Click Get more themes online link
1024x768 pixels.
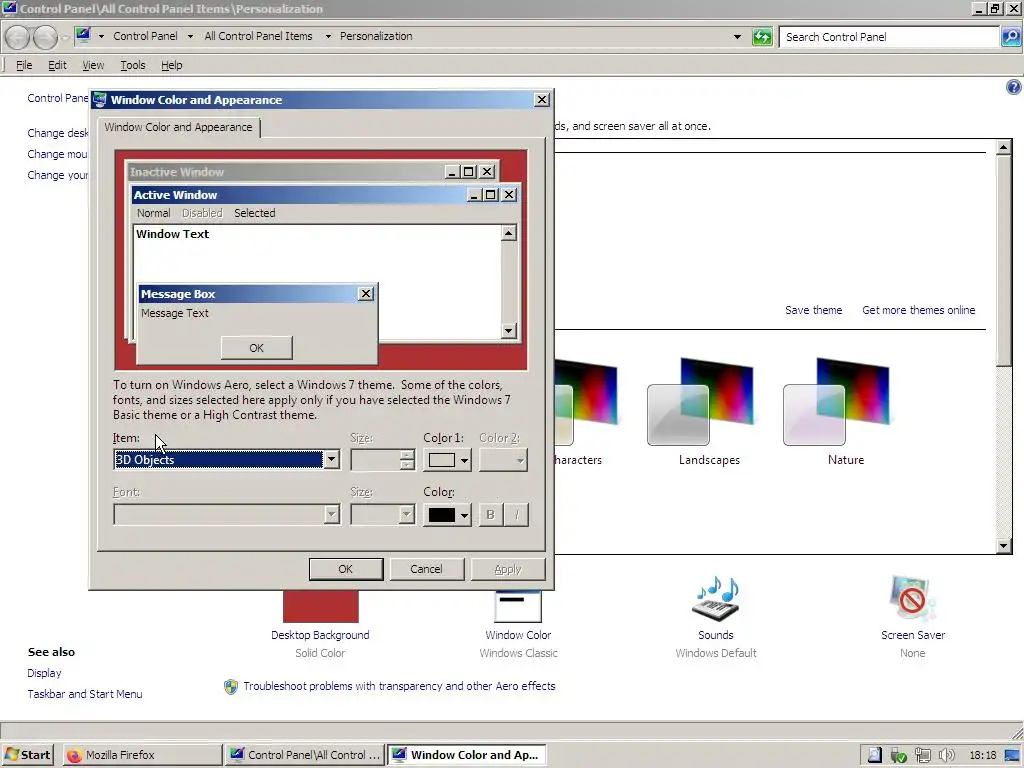coord(918,310)
